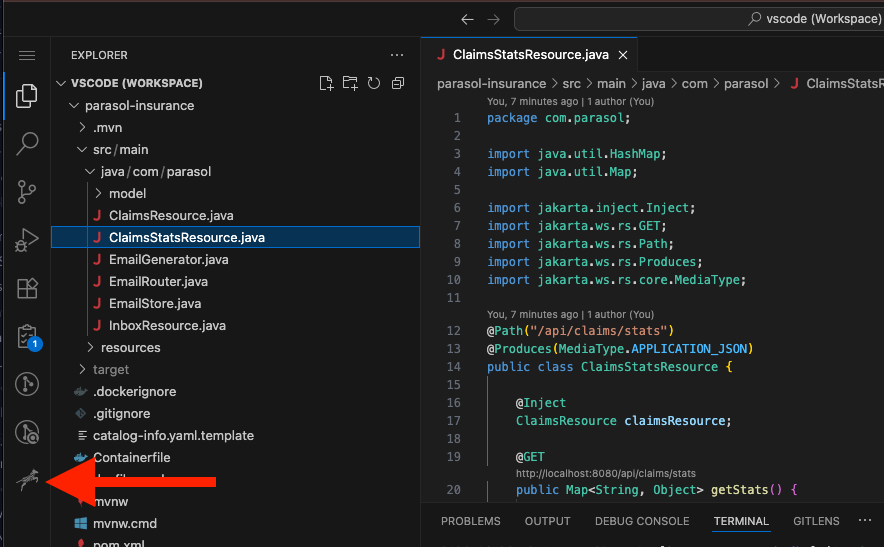Switch to the GITLENS panel tab
The width and height of the screenshot is (884, 547).
pos(816,522)
